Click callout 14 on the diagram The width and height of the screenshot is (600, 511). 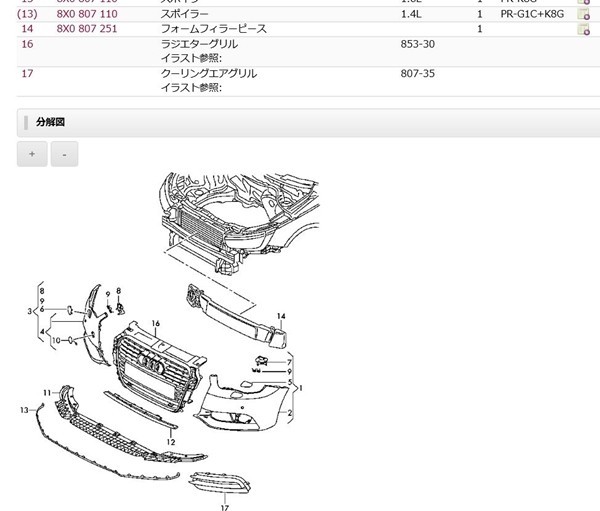pos(281,317)
